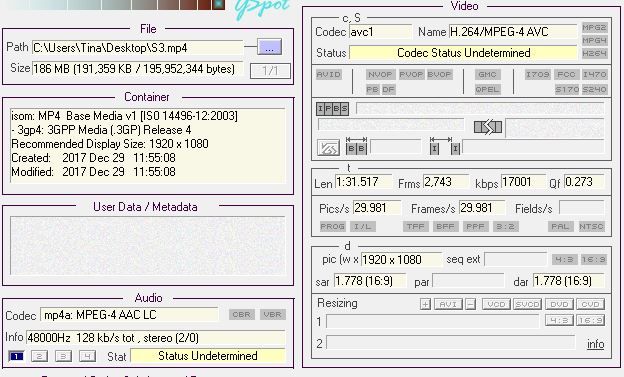
Task: Choose the SVCD resizing preset
Action: [527, 305]
